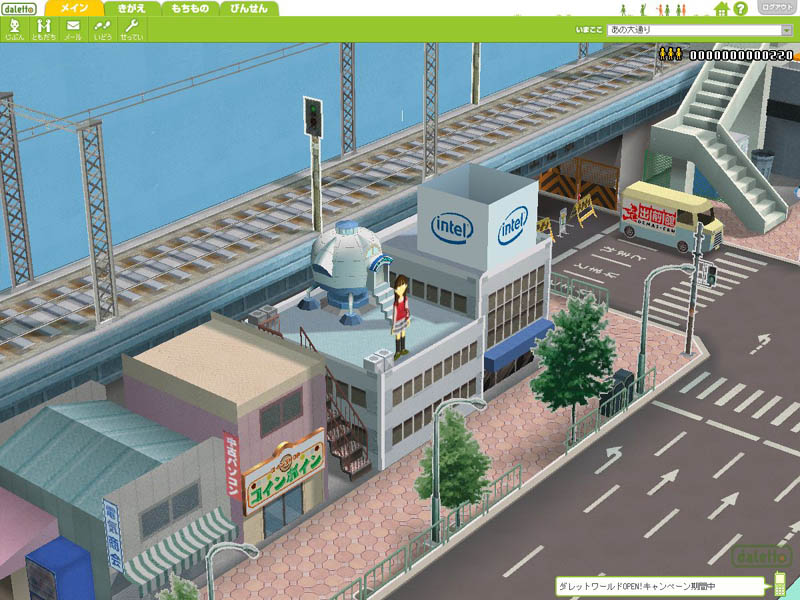The height and width of the screenshot is (600, 800).
Task: Open the じぶん (myself) profile icon
Action: [14, 29]
